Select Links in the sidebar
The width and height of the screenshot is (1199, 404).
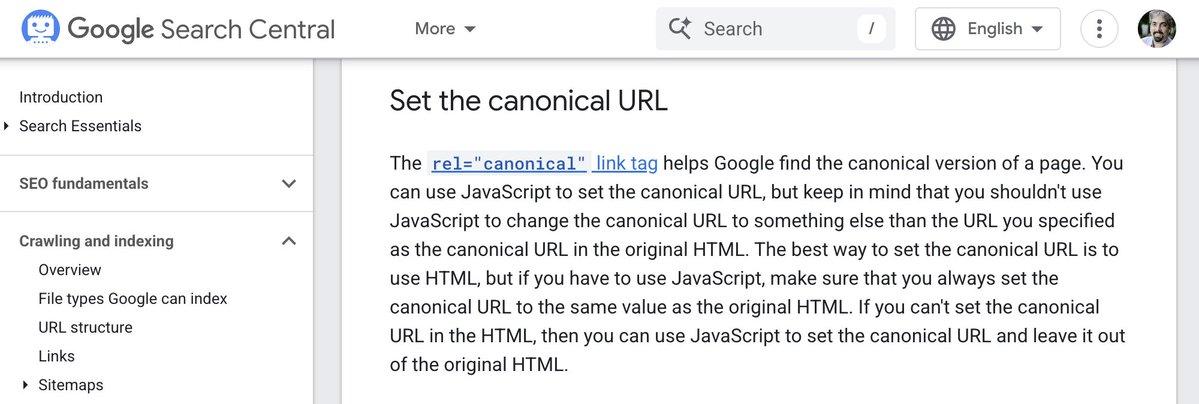click(x=56, y=356)
